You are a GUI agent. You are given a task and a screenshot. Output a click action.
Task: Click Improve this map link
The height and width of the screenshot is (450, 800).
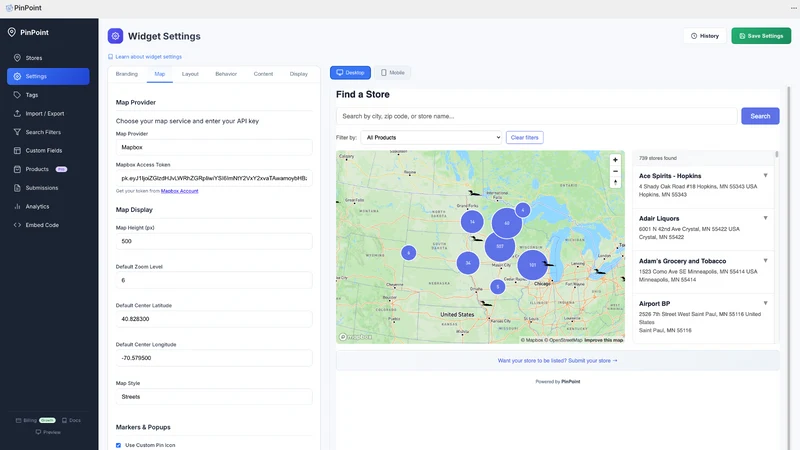pos(604,340)
